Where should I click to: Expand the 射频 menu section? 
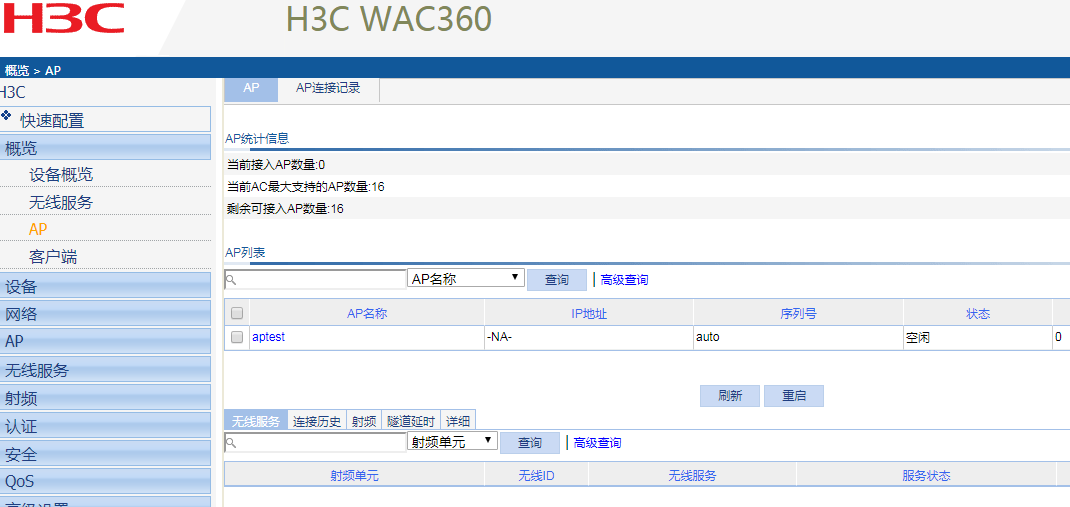(x=106, y=398)
